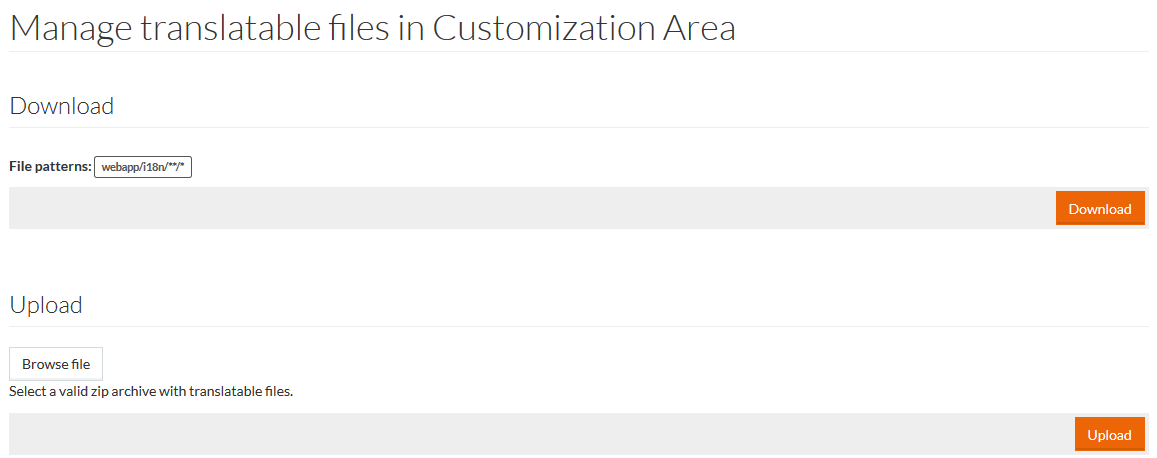Click the orange Download button
The height and width of the screenshot is (458, 1157).
click(x=1099, y=209)
